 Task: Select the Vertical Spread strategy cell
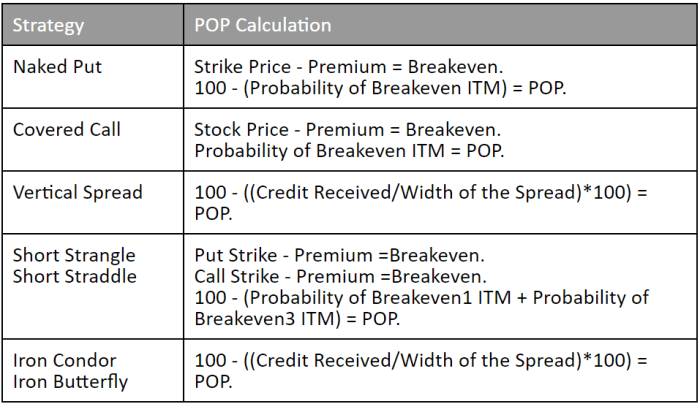93,203
